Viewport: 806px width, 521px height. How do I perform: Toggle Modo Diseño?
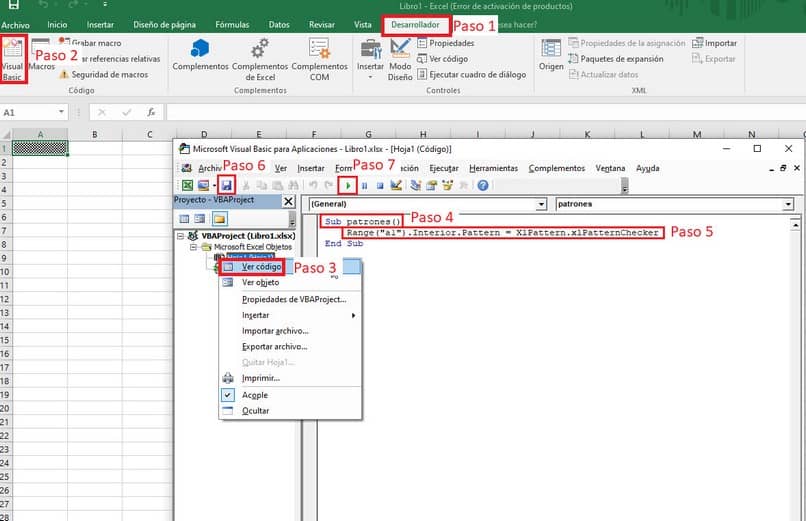coord(400,59)
